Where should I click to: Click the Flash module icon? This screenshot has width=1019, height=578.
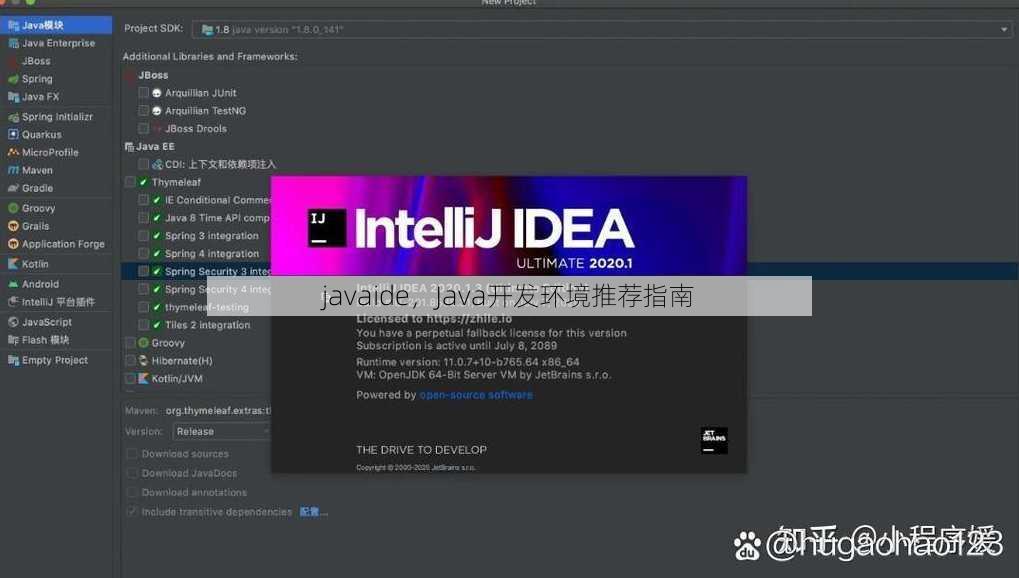(x=13, y=340)
